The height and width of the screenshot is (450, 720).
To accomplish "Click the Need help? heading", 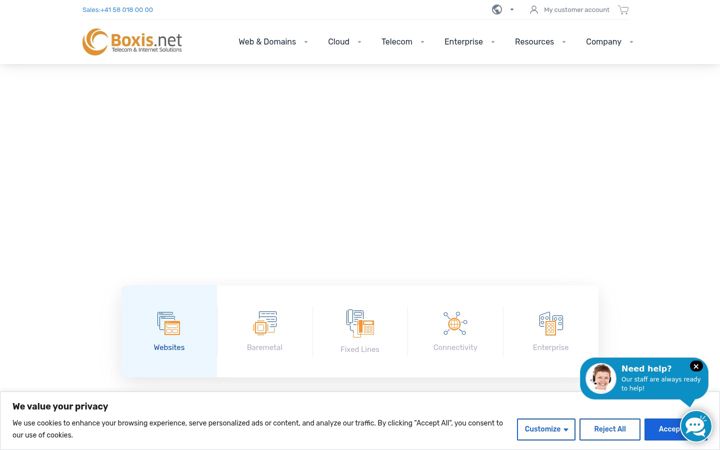I will [x=646, y=369].
